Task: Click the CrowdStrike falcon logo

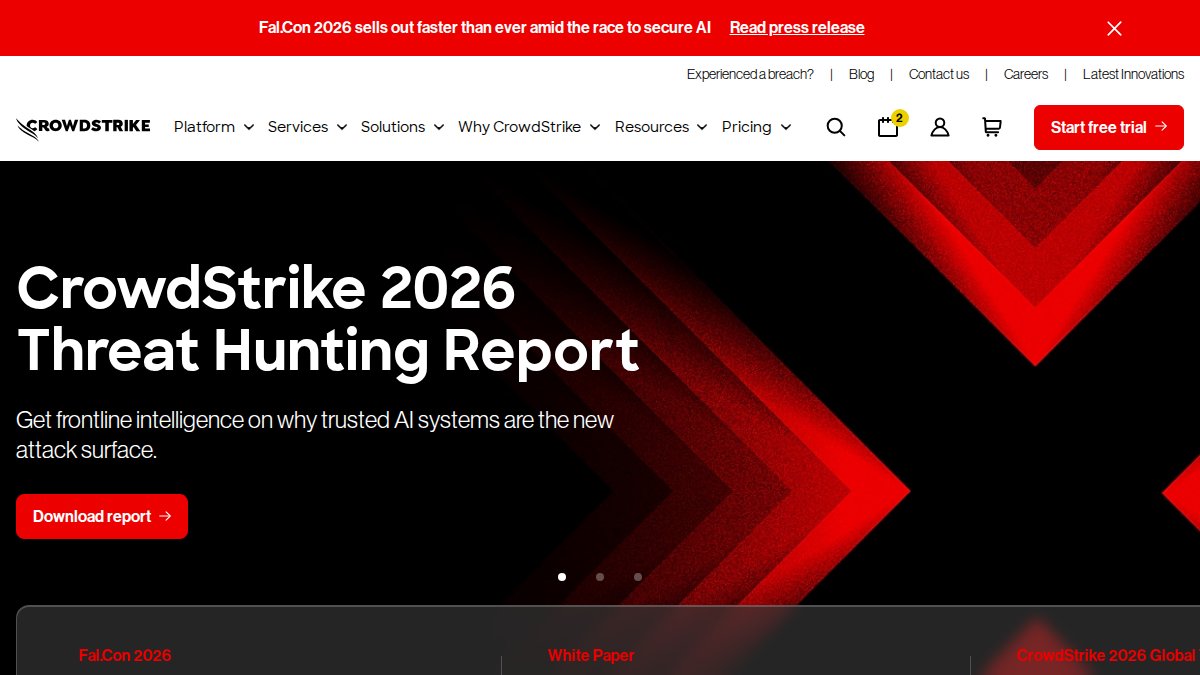Action: pos(83,128)
